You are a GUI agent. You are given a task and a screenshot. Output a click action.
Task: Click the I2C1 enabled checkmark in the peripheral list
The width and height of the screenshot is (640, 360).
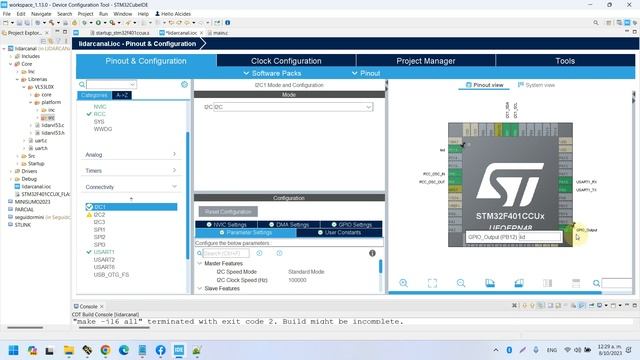89,207
